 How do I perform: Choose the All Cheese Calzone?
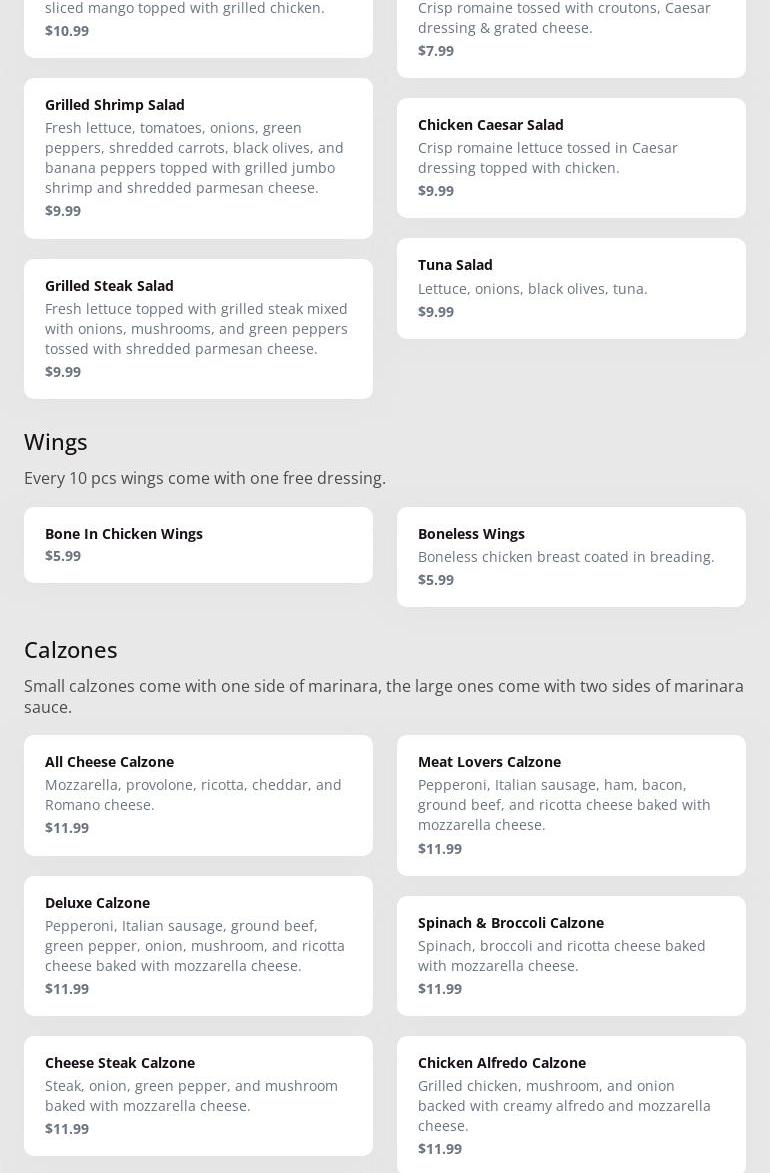[198, 795]
